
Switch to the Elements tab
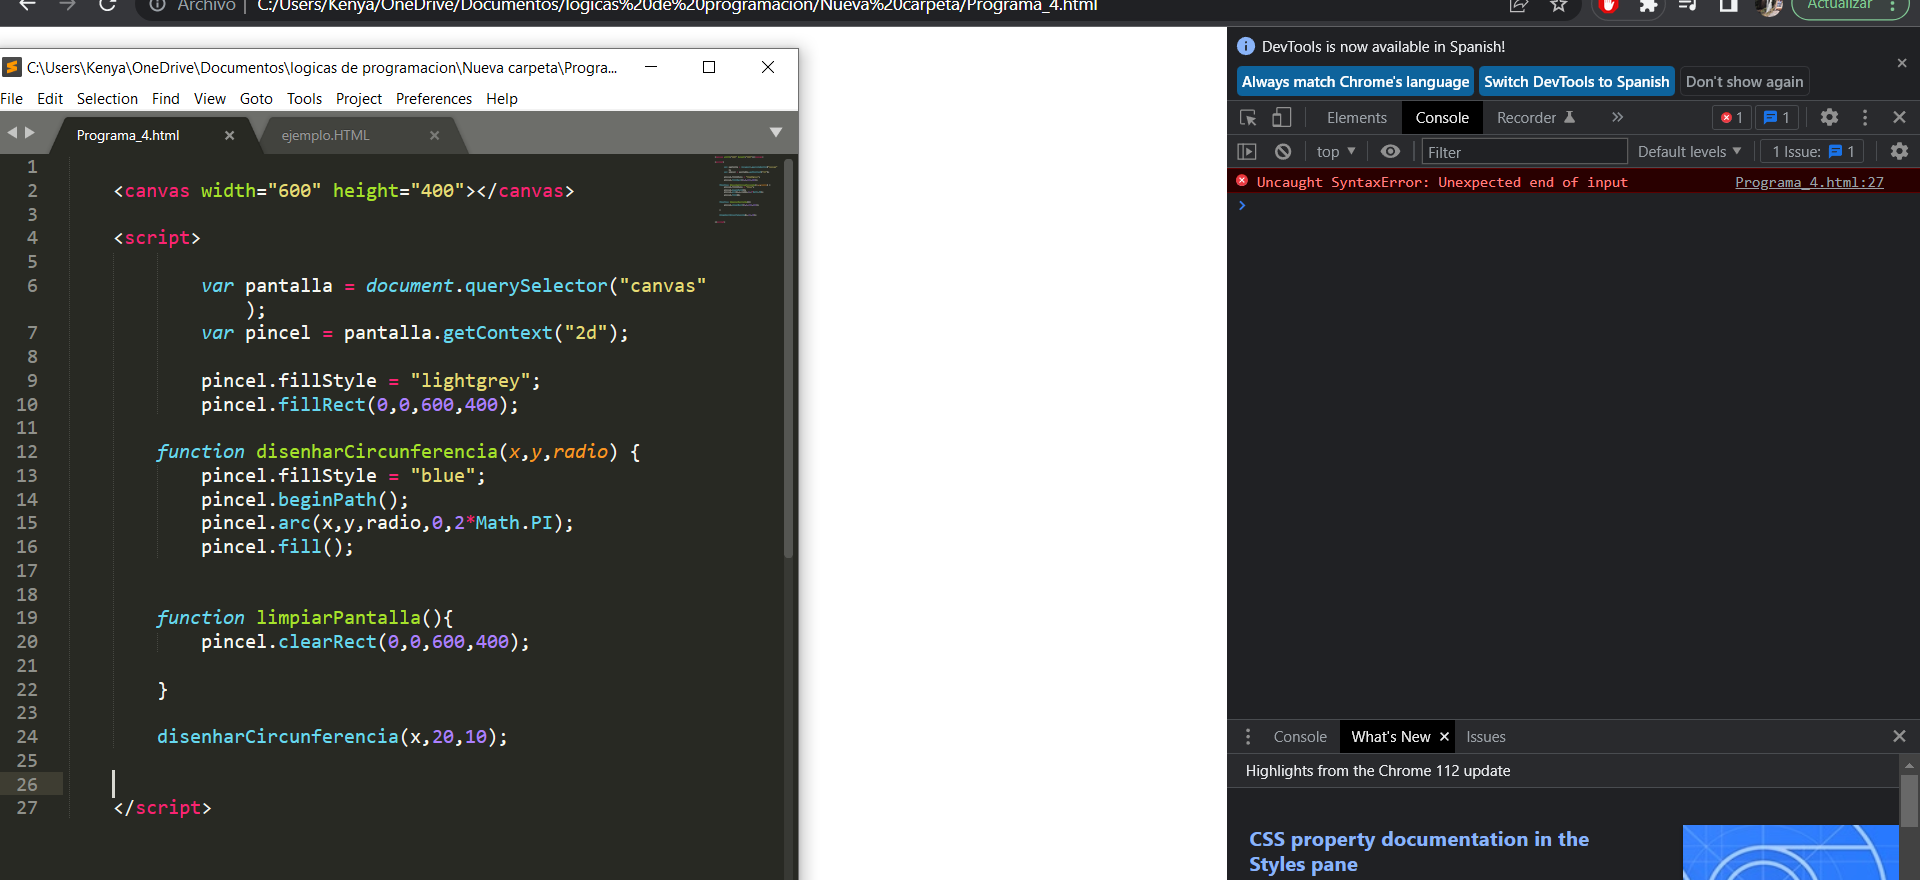(1357, 118)
